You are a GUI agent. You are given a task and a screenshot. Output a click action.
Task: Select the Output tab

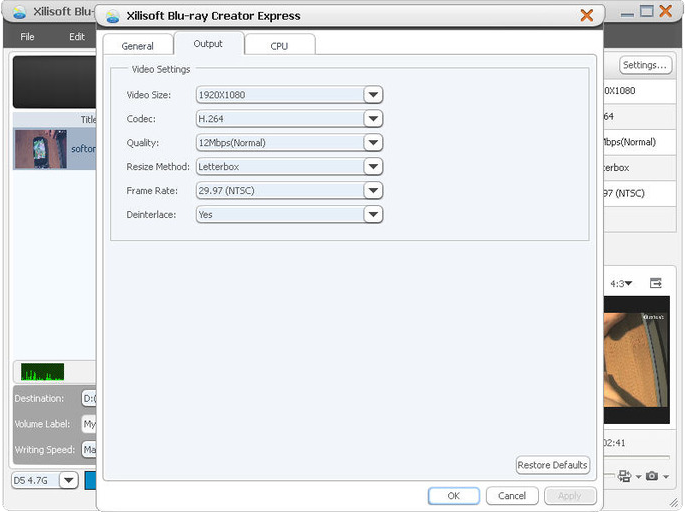(208, 43)
